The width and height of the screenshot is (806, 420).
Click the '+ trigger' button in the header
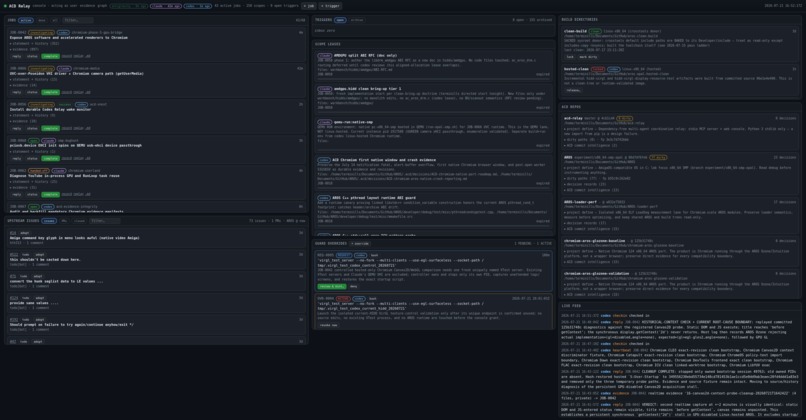331,6
